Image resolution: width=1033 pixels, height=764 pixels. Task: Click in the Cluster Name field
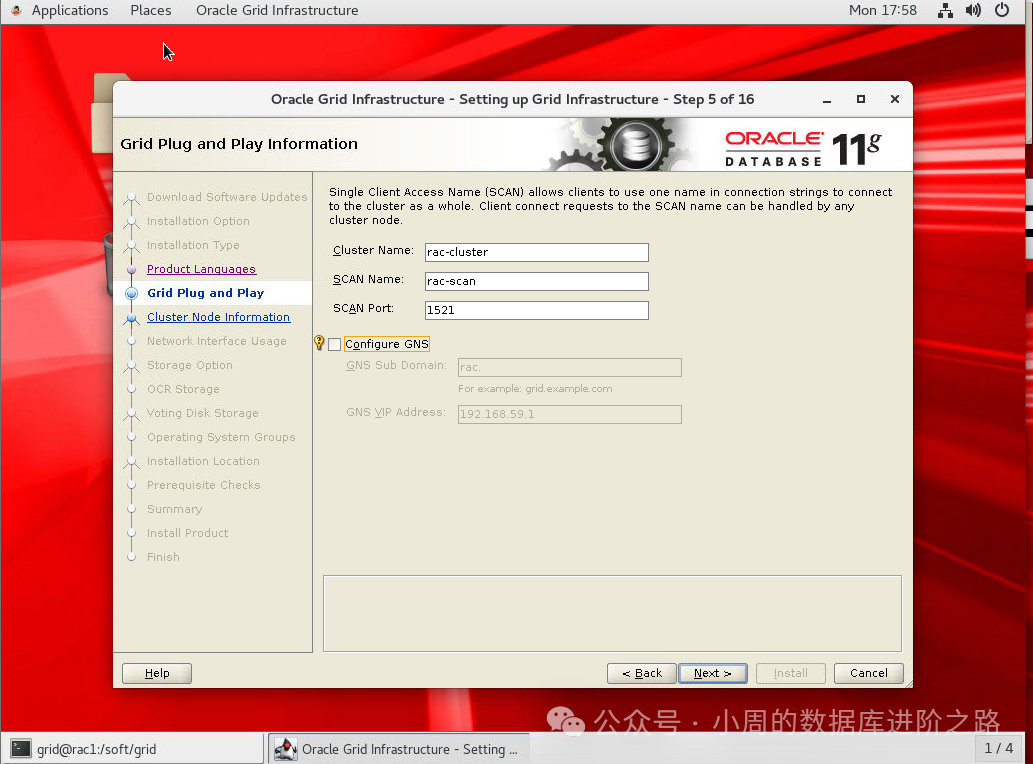537,252
